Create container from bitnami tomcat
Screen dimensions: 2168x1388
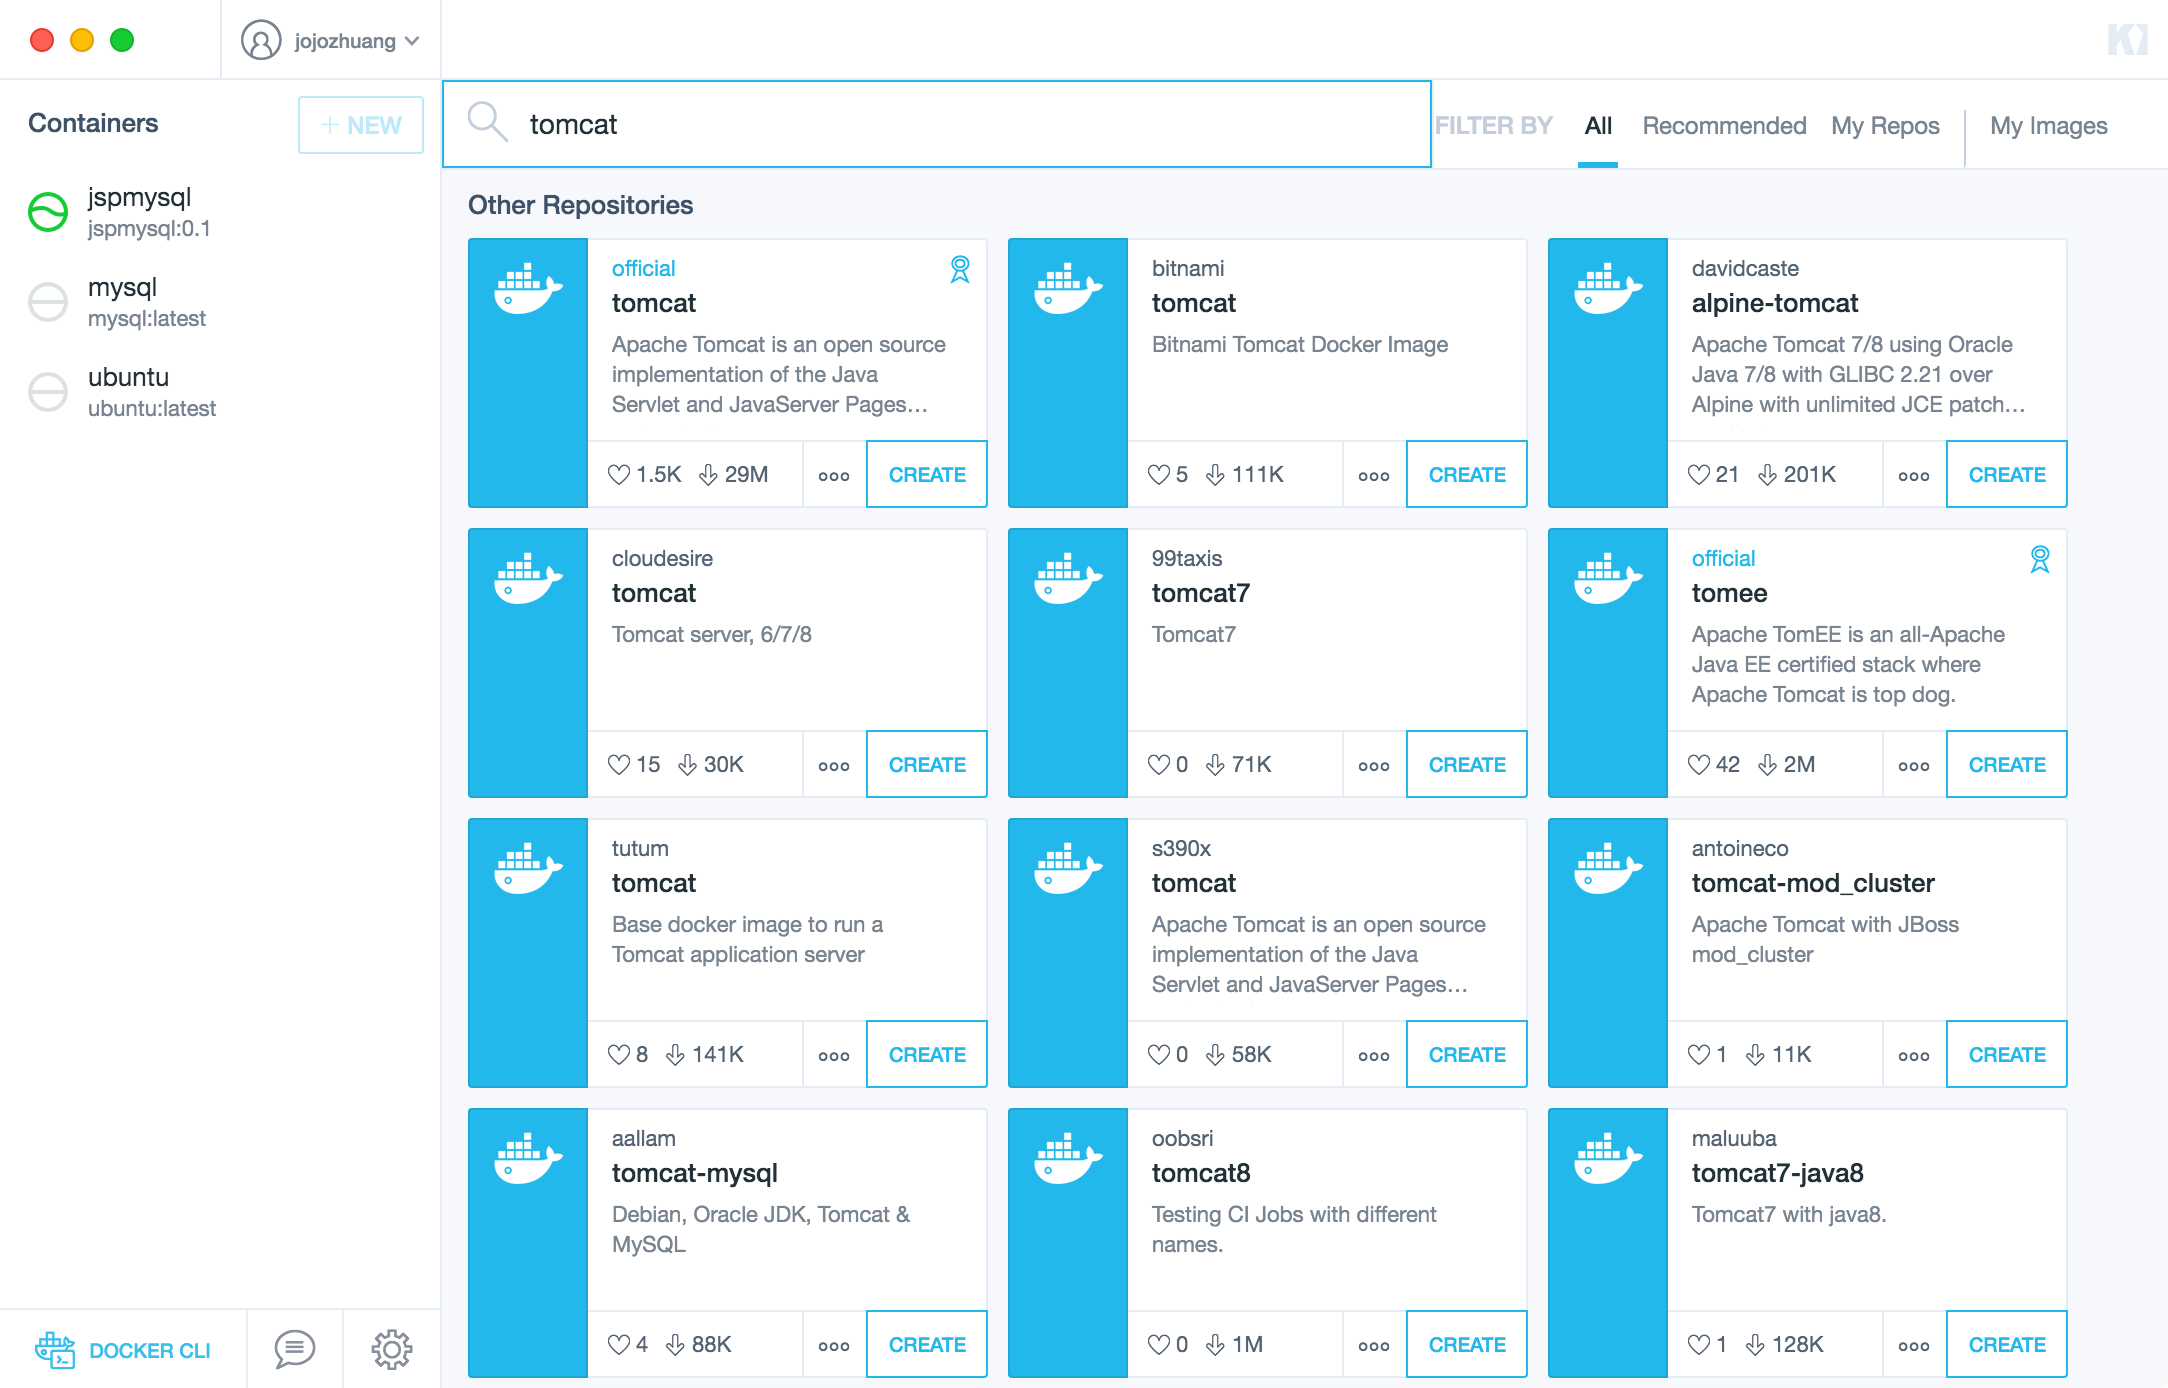tap(1467, 474)
